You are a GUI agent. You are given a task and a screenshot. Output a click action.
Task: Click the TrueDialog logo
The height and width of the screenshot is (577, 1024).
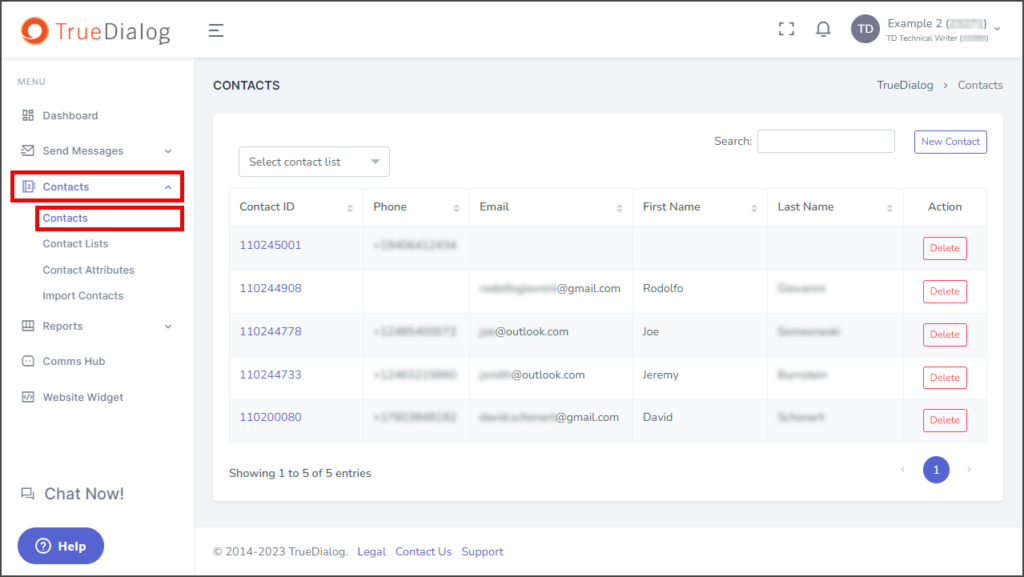click(x=96, y=31)
